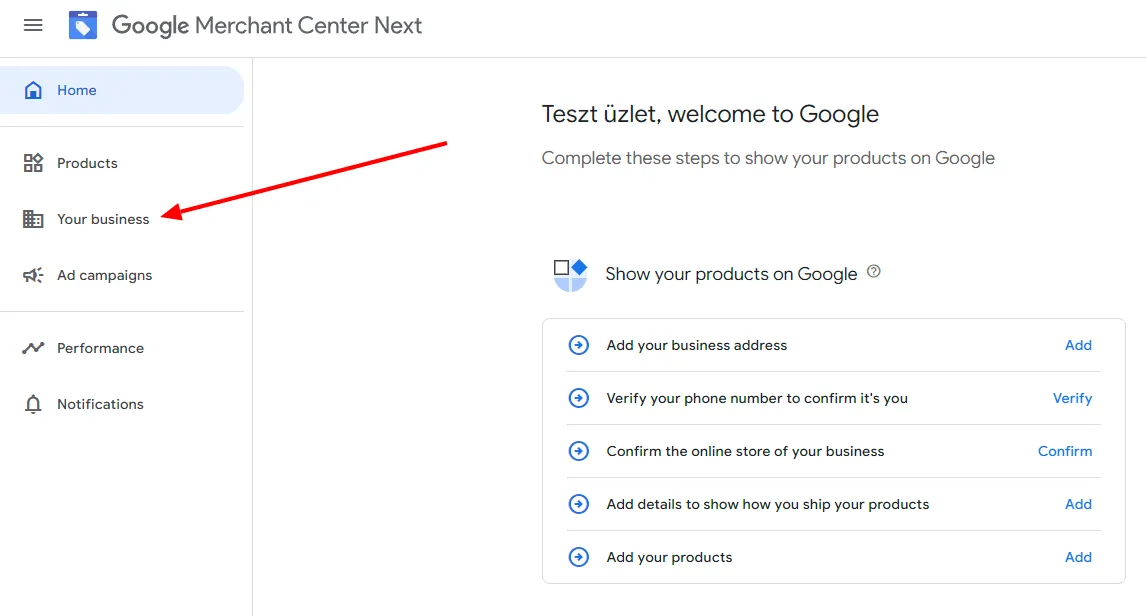Click 'Teszt üzlet, welcome to Google' heading

(x=710, y=114)
